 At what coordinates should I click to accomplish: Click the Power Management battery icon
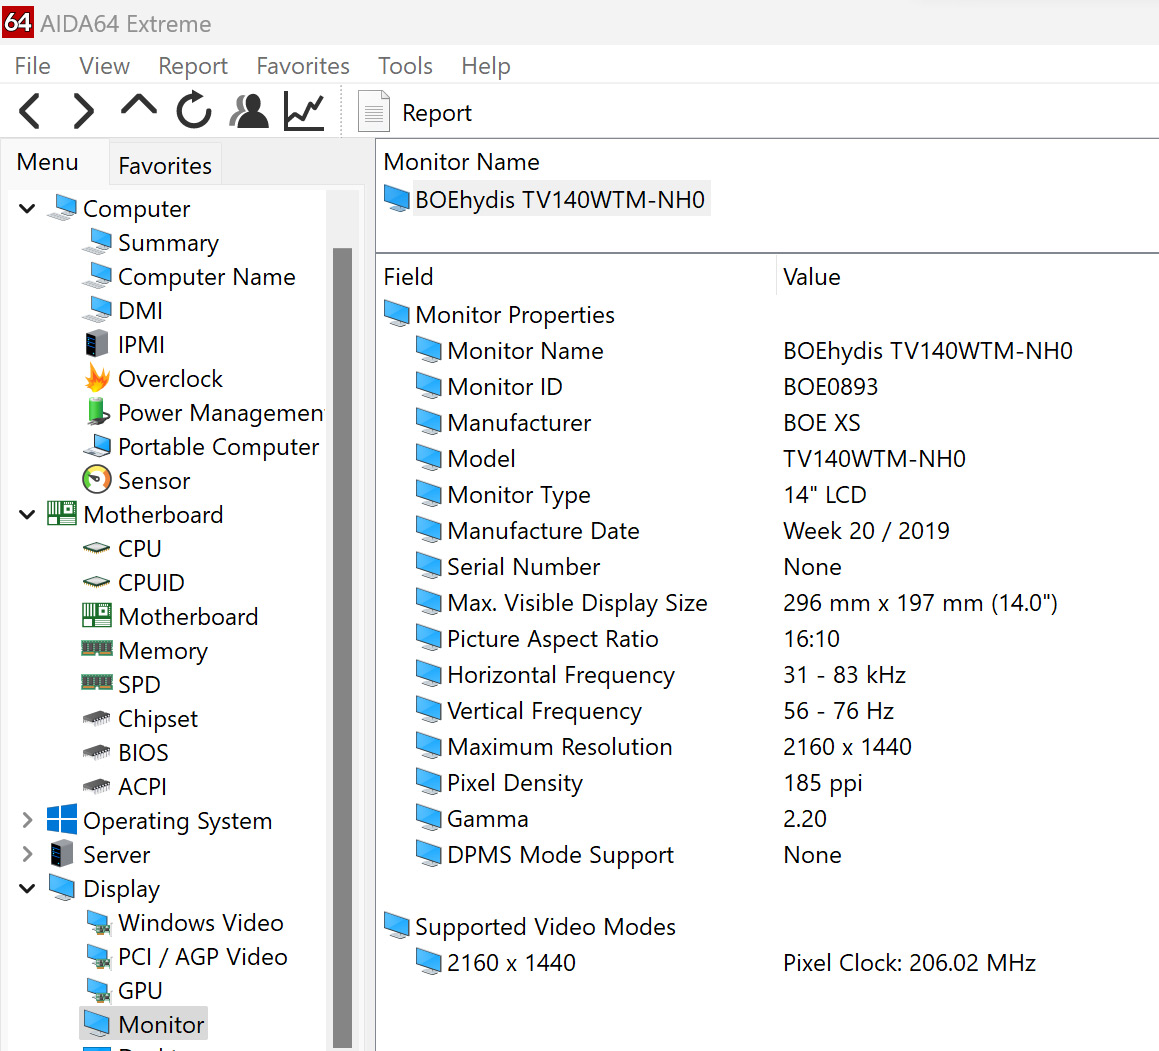tap(97, 412)
